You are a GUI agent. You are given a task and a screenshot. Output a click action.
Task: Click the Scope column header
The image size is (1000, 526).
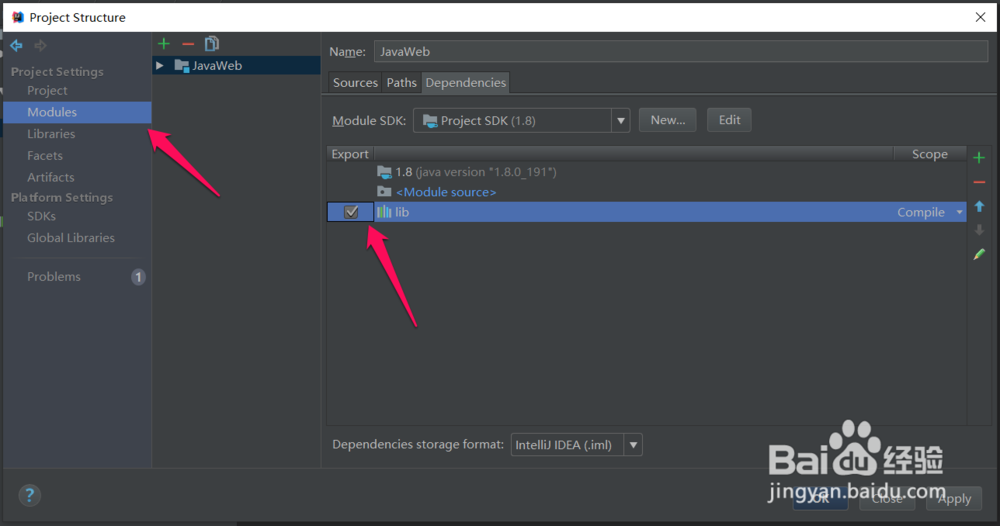[929, 154]
